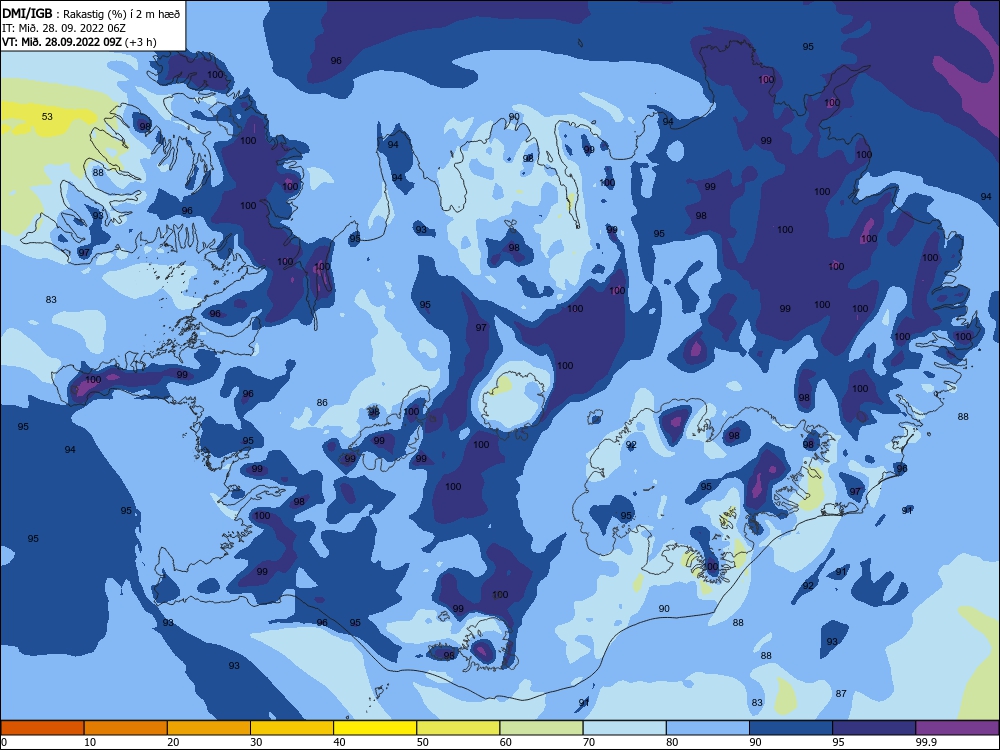Screen dimensions: 1000x750
Task: Click the dark orange 0–10 legend swatch
Action: coord(42,728)
